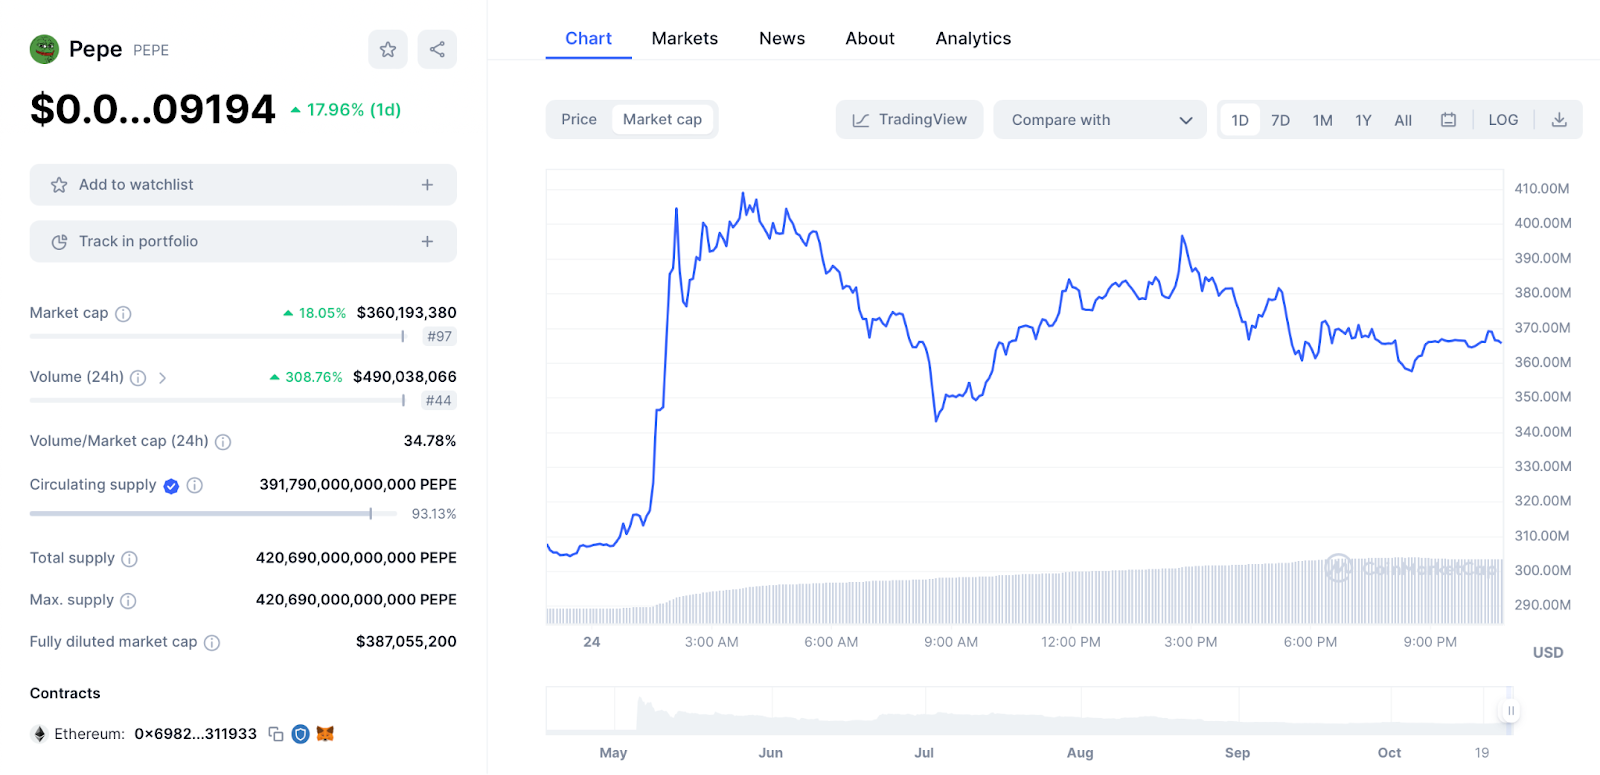Click the 308.76% volume change

coord(306,377)
